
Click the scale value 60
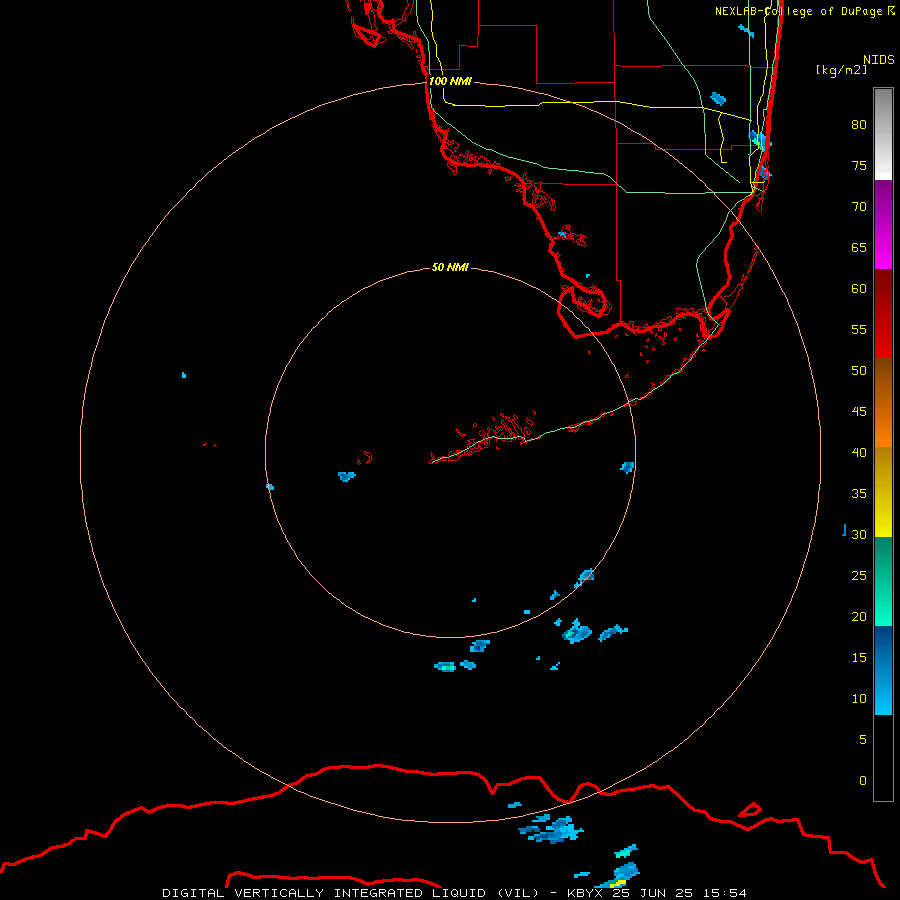pos(859,289)
